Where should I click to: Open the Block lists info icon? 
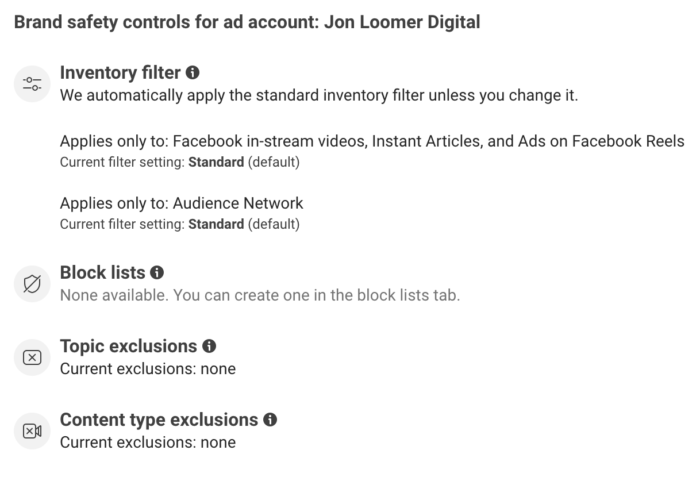(157, 272)
